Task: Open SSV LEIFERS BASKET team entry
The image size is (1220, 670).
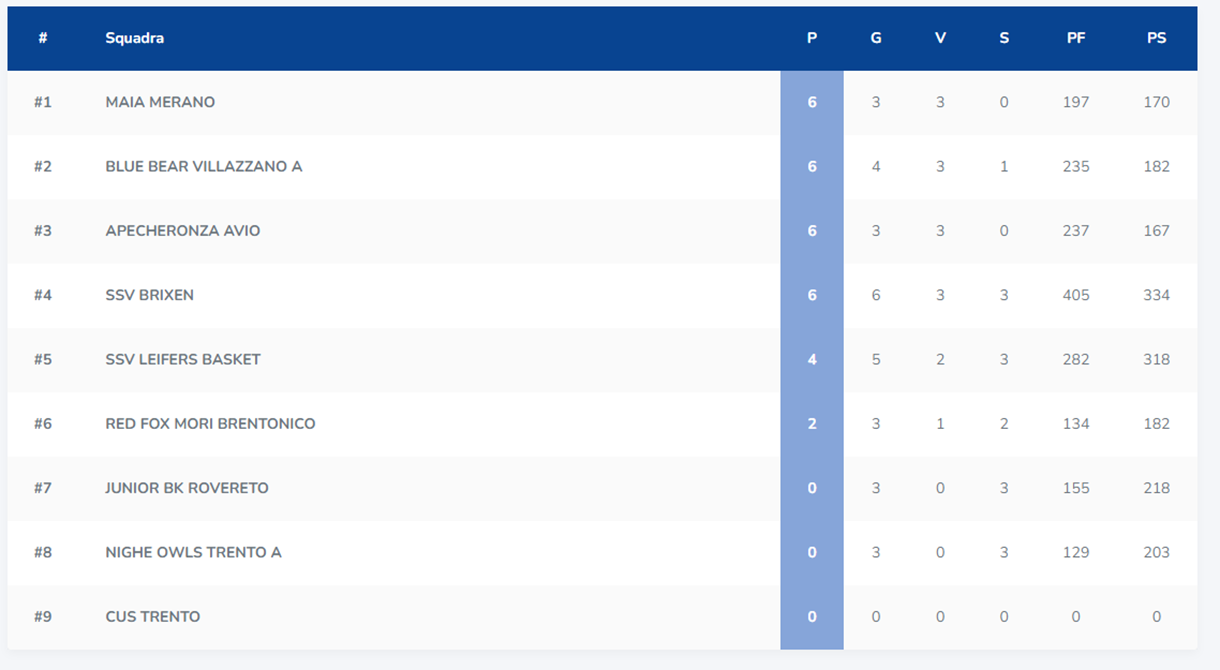Action: click(x=183, y=359)
